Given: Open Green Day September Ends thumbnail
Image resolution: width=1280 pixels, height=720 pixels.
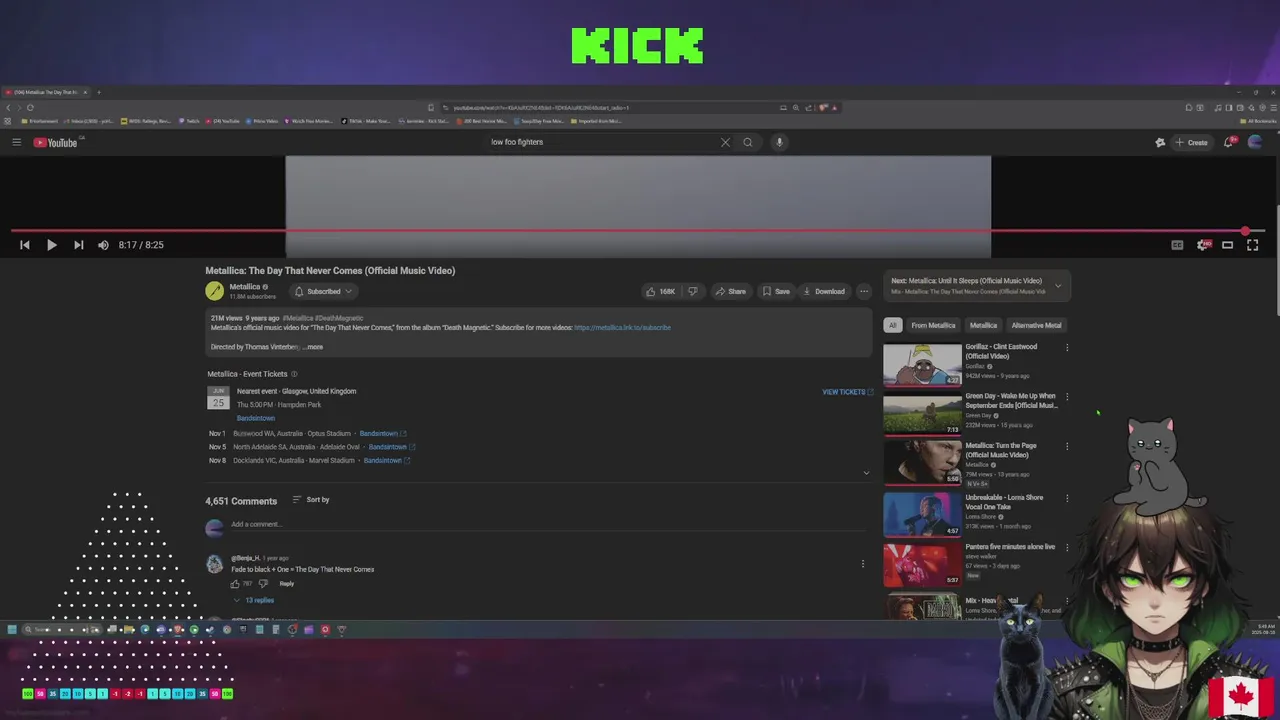Looking at the screenshot, I should click(x=922, y=414).
